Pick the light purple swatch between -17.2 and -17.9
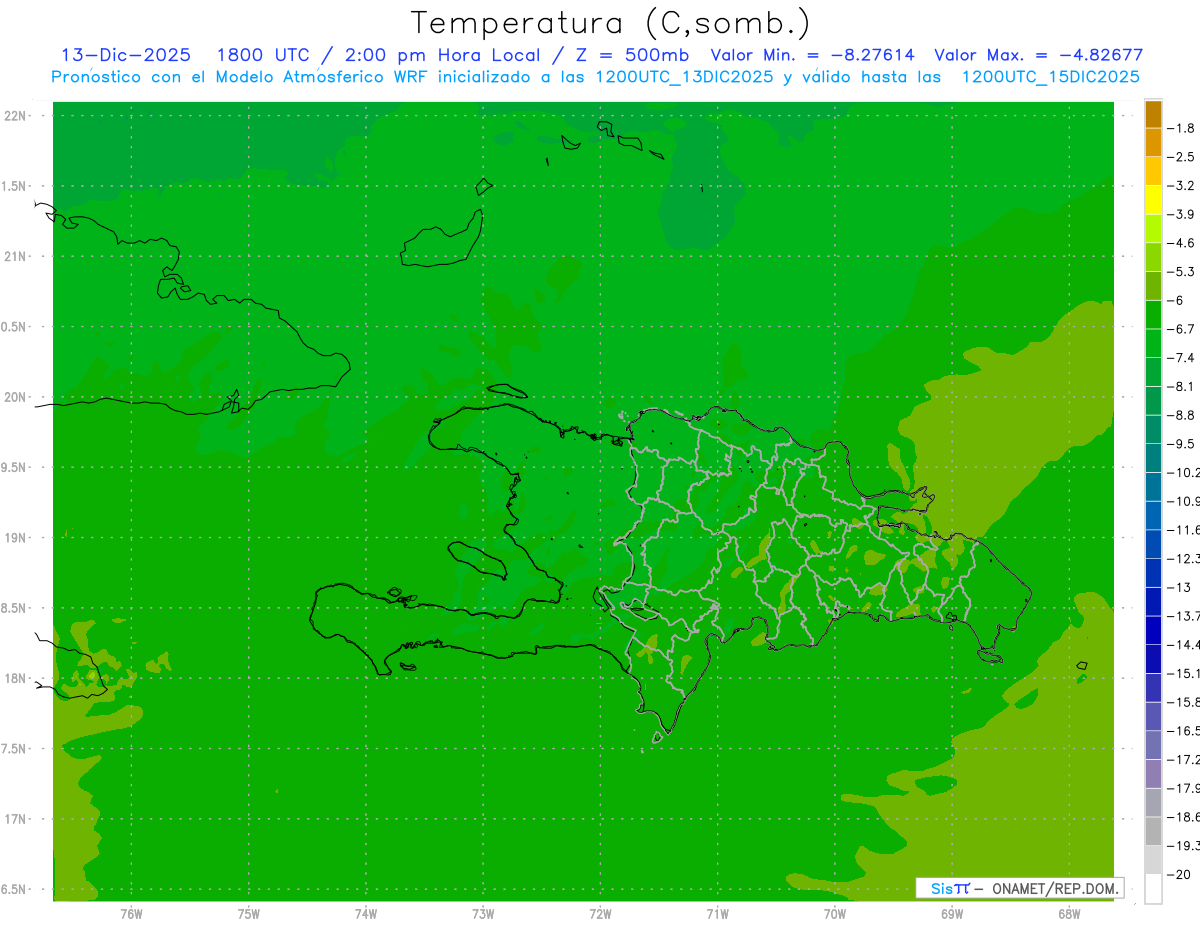The width and height of the screenshot is (1200, 927). 1153,774
